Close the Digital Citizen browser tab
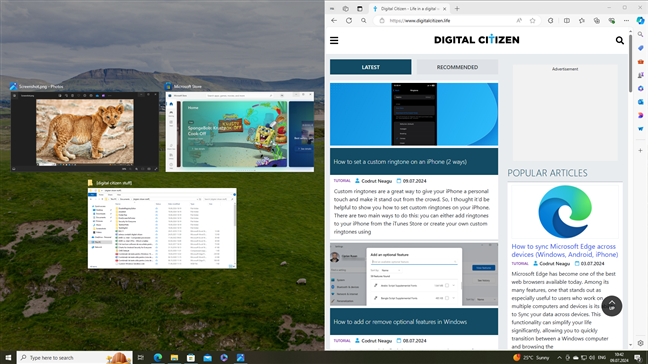Image resolution: width=648 pixels, height=364 pixels. coord(445,9)
